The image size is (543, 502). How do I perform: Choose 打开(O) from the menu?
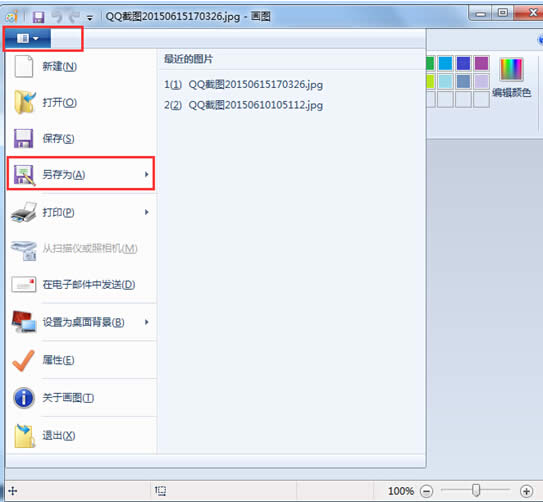pyautogui.click(x=81, y=102)
